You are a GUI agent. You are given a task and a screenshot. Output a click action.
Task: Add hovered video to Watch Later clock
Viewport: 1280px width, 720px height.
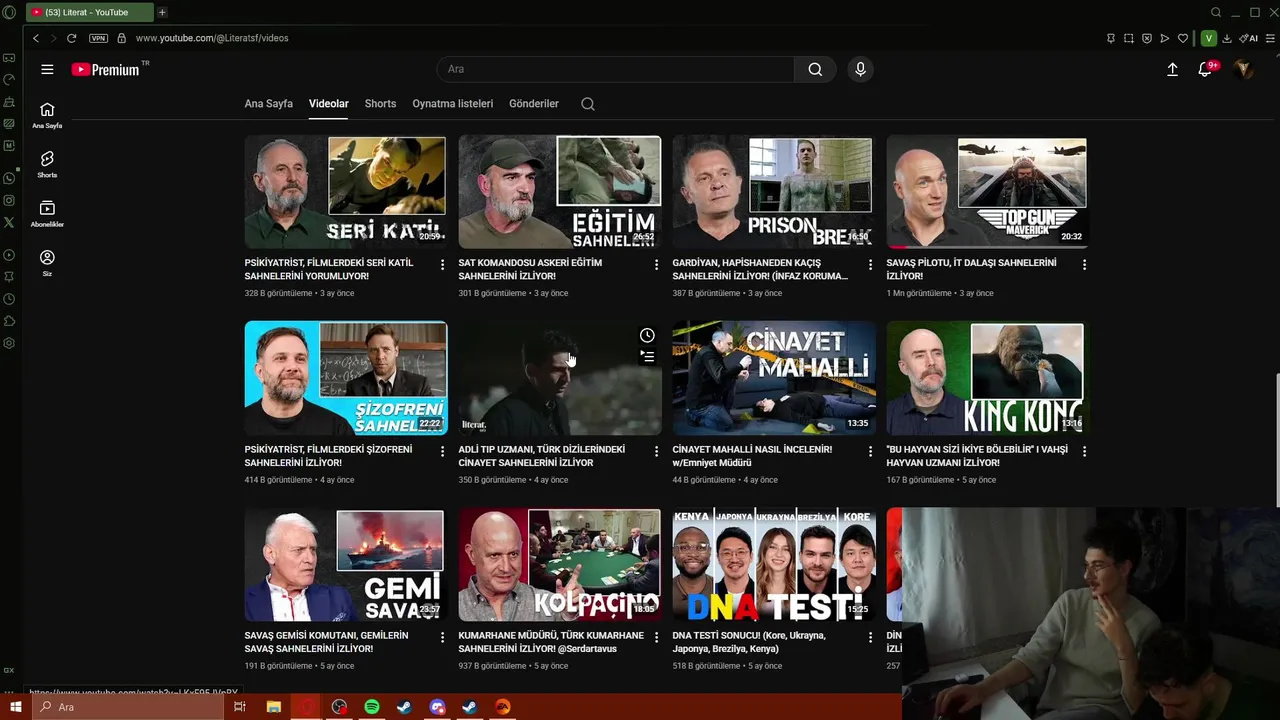[647, 335]
